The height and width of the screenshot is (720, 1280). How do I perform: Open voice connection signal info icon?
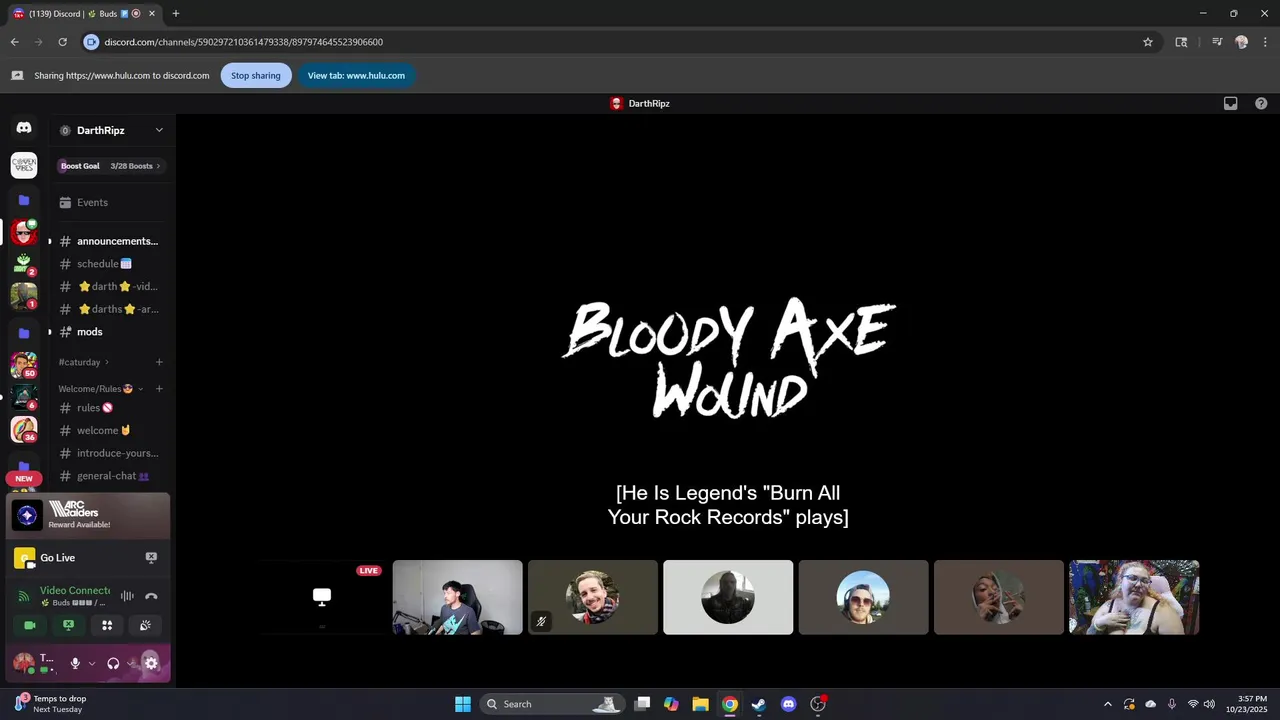(24, 596)
